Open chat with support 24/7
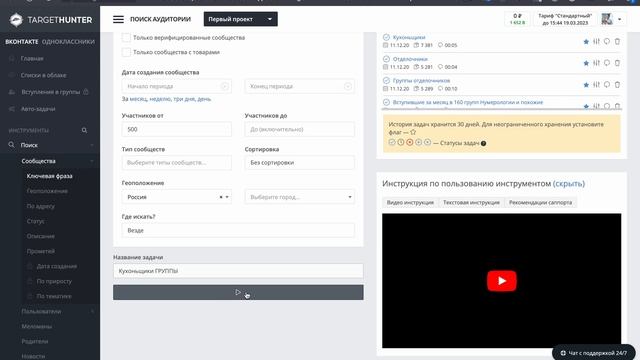The width and height of the screenshot is (640, 360). tap(594, 353)
